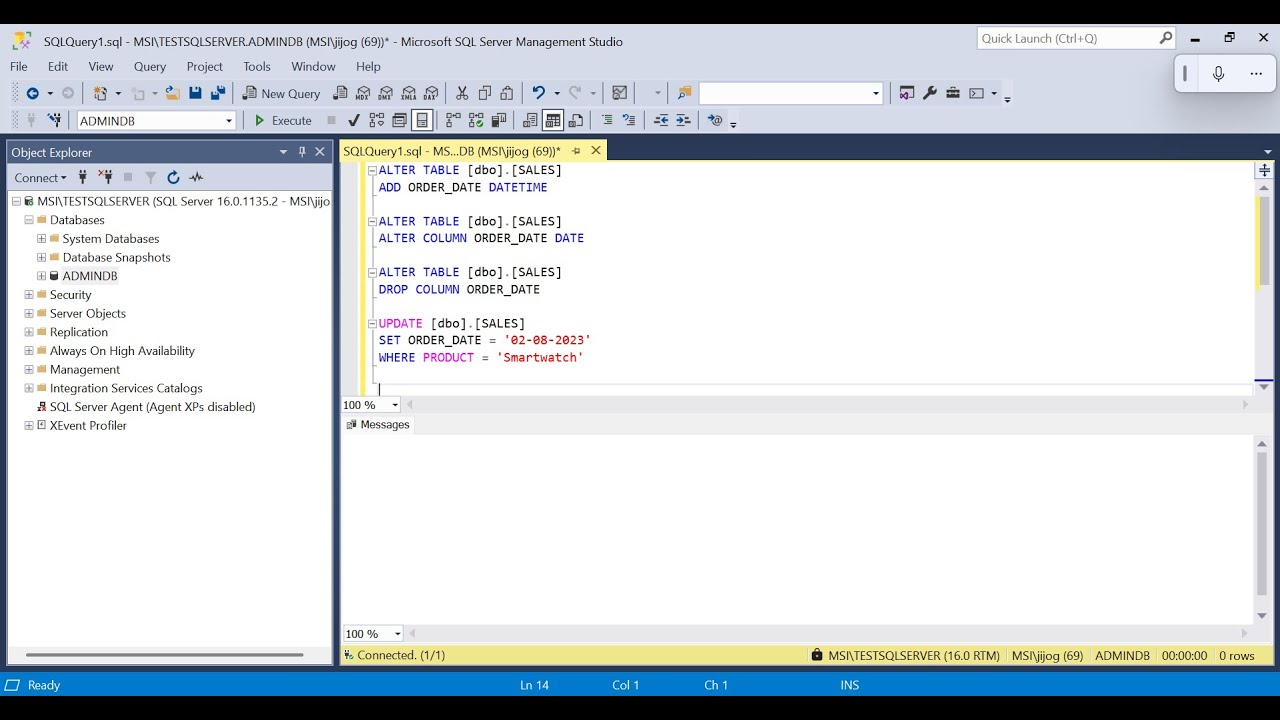Switch output to Results to Text
This screenshot has height=720, width=1280.
530,120
